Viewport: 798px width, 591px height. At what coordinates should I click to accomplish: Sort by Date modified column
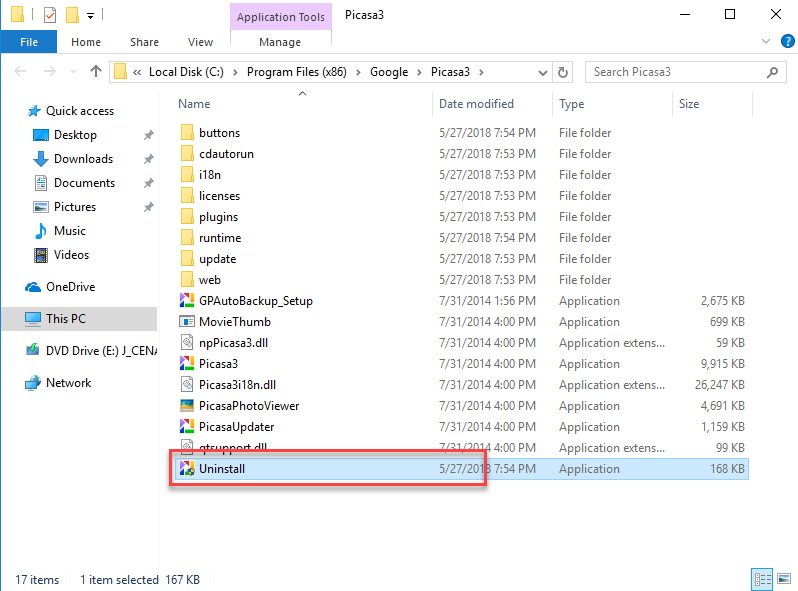tap(476, 104)
